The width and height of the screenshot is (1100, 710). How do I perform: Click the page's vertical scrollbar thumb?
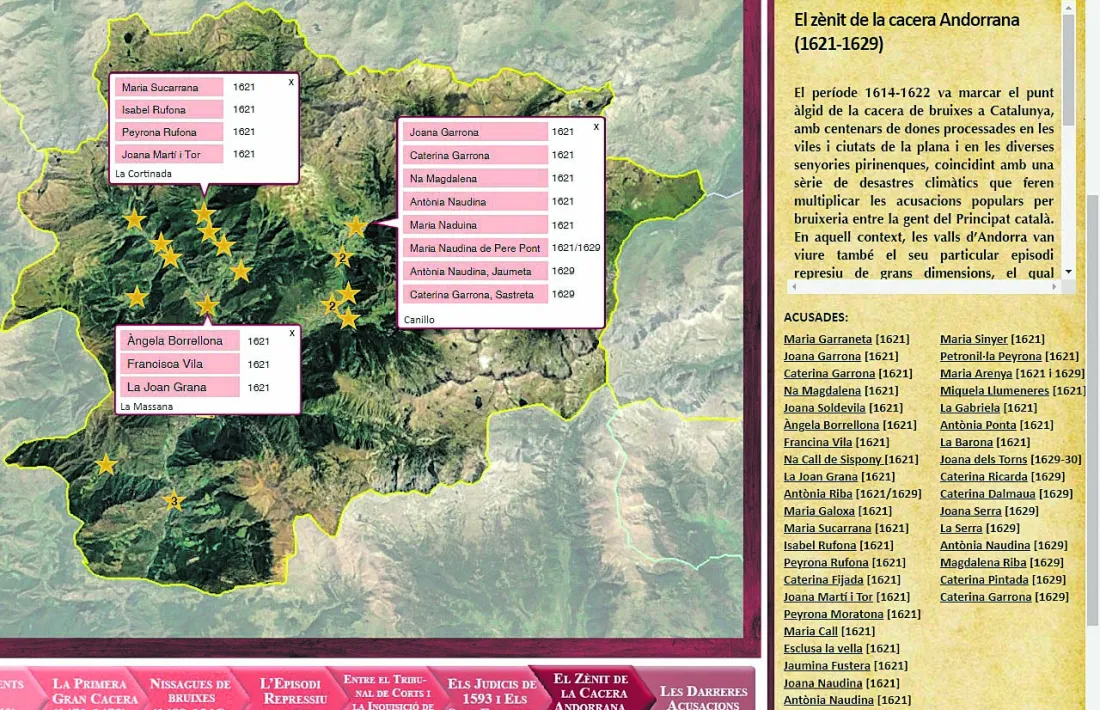pyautogui.click(x=1093, y=410)
